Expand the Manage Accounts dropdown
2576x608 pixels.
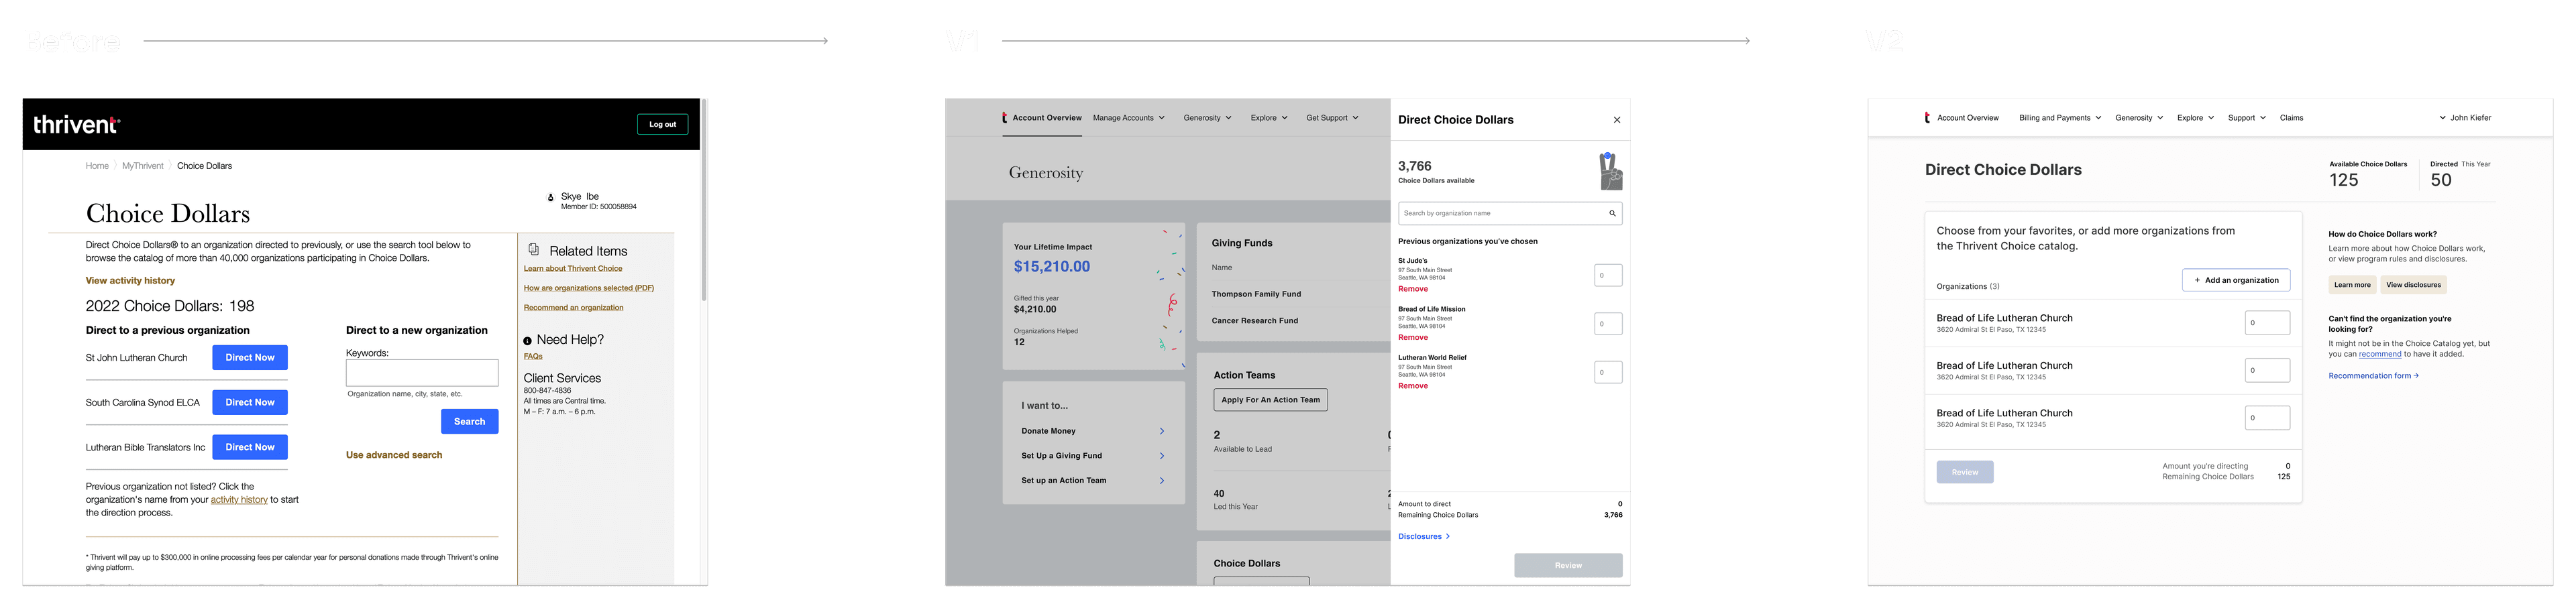coord(1129,118)
